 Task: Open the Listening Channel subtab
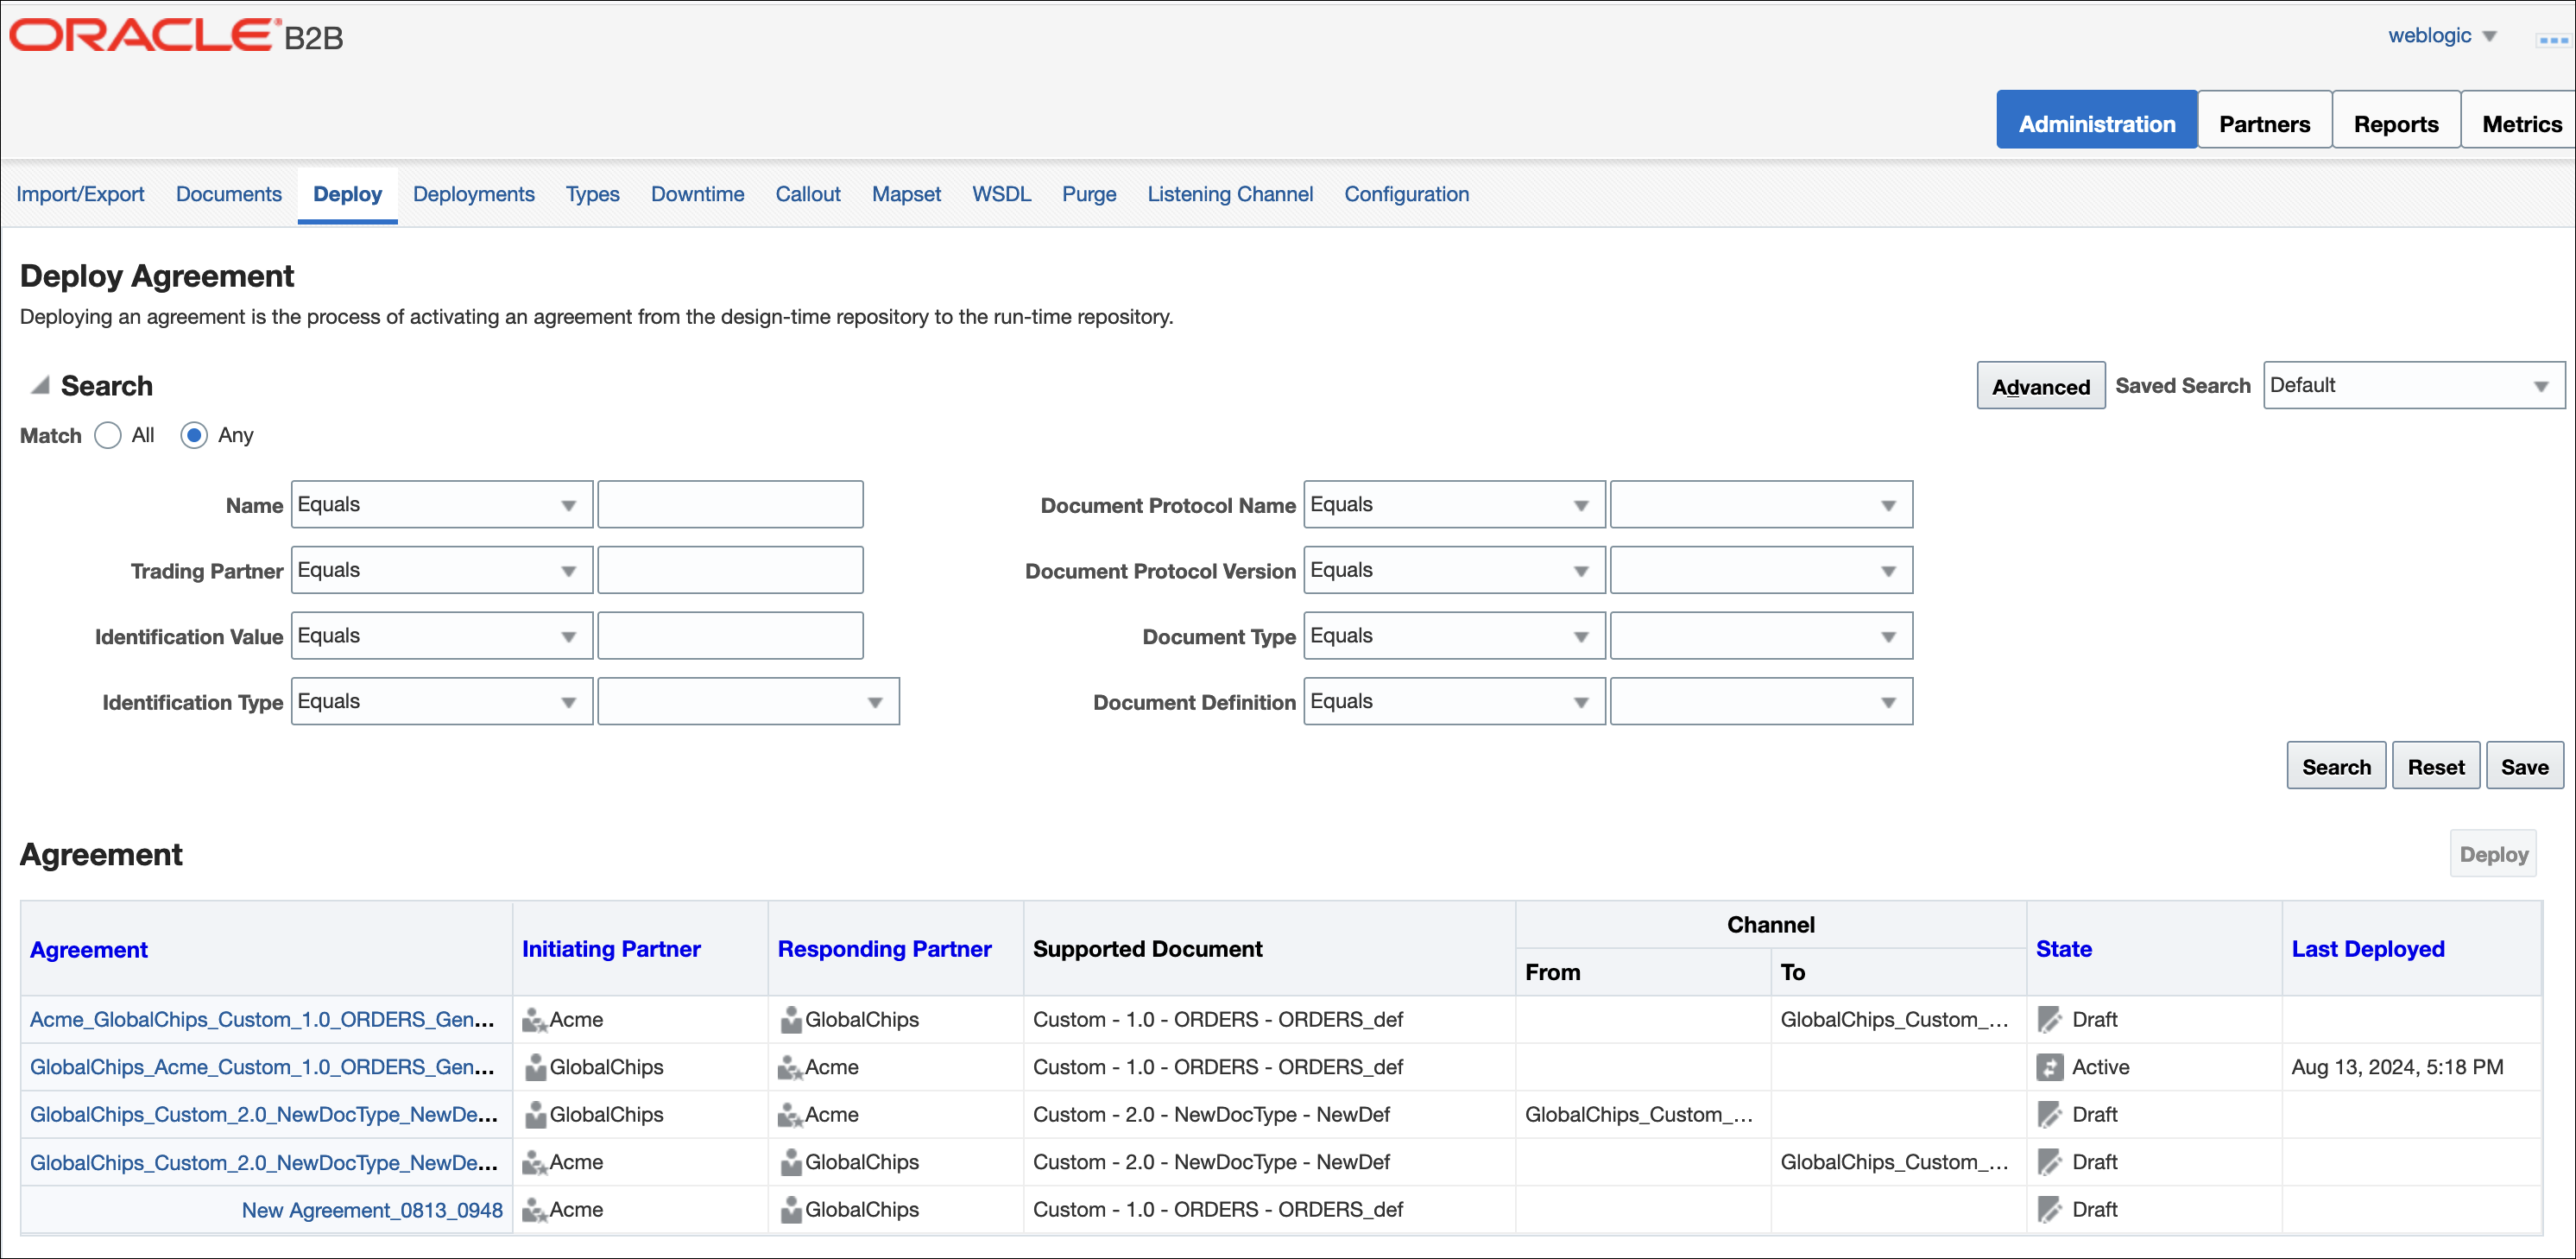(1229, 194)
